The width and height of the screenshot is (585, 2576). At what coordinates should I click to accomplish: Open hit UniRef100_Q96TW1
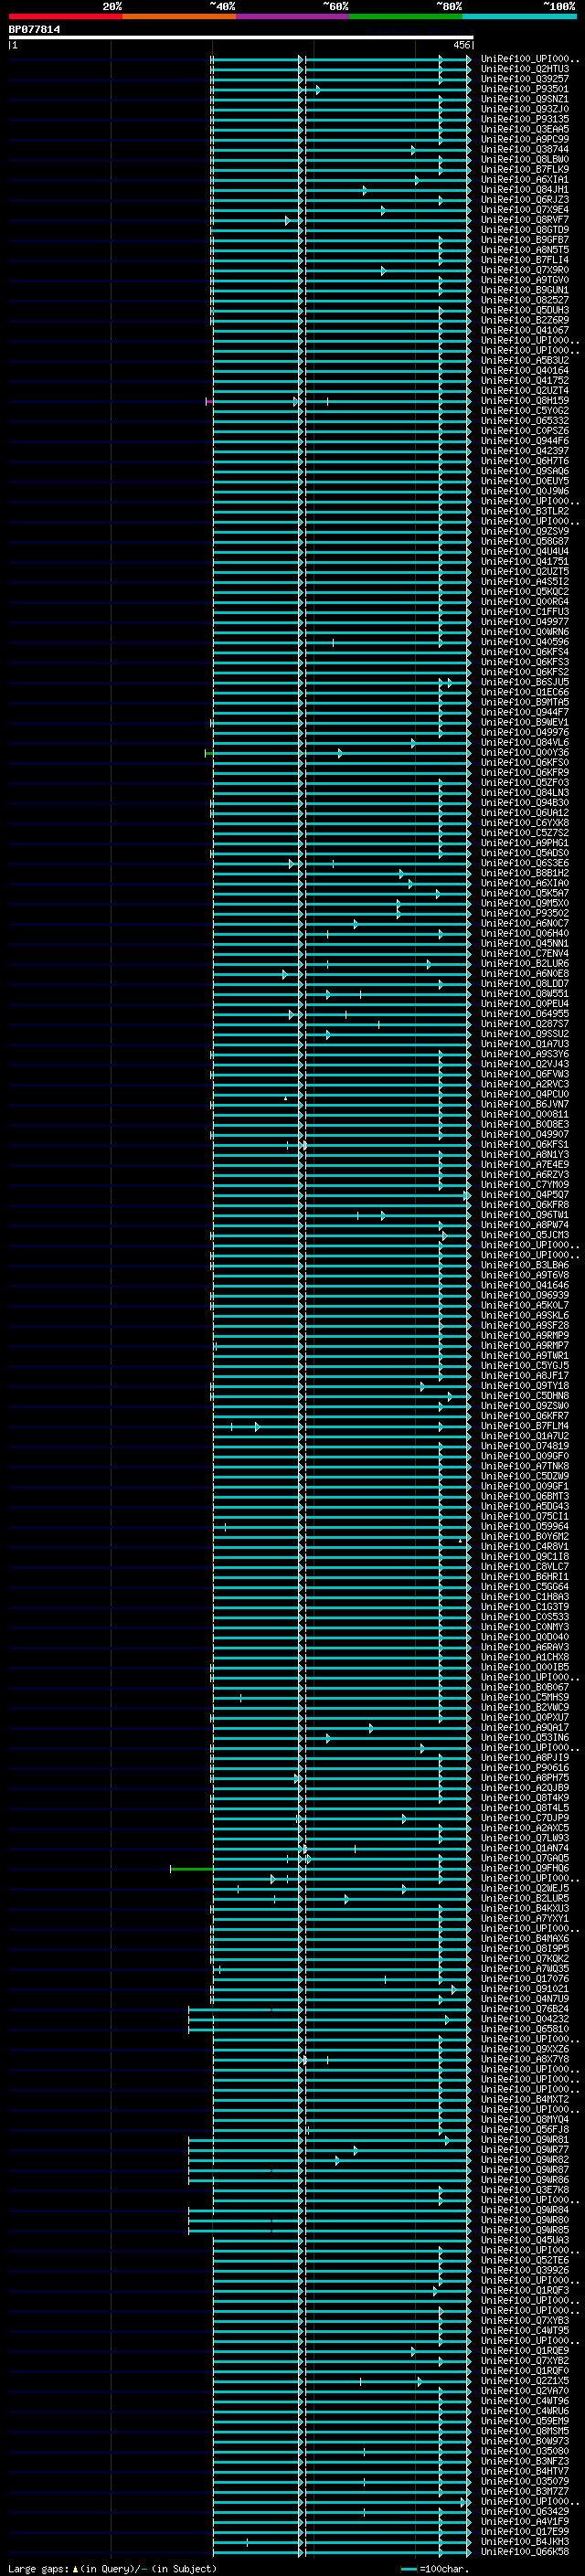click(x=525, y=1215)
